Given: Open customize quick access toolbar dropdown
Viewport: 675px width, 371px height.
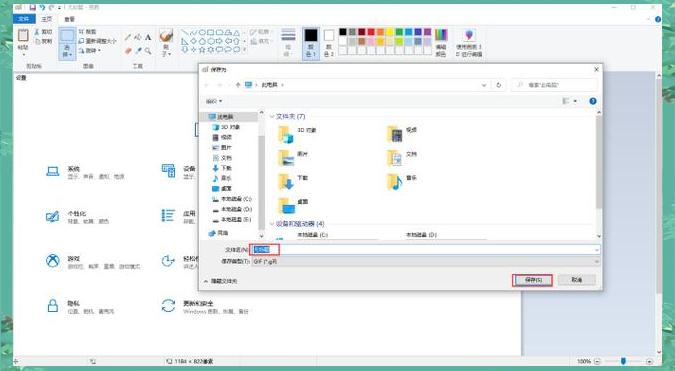Looking at the screenshot, I should tap(59, 7).
